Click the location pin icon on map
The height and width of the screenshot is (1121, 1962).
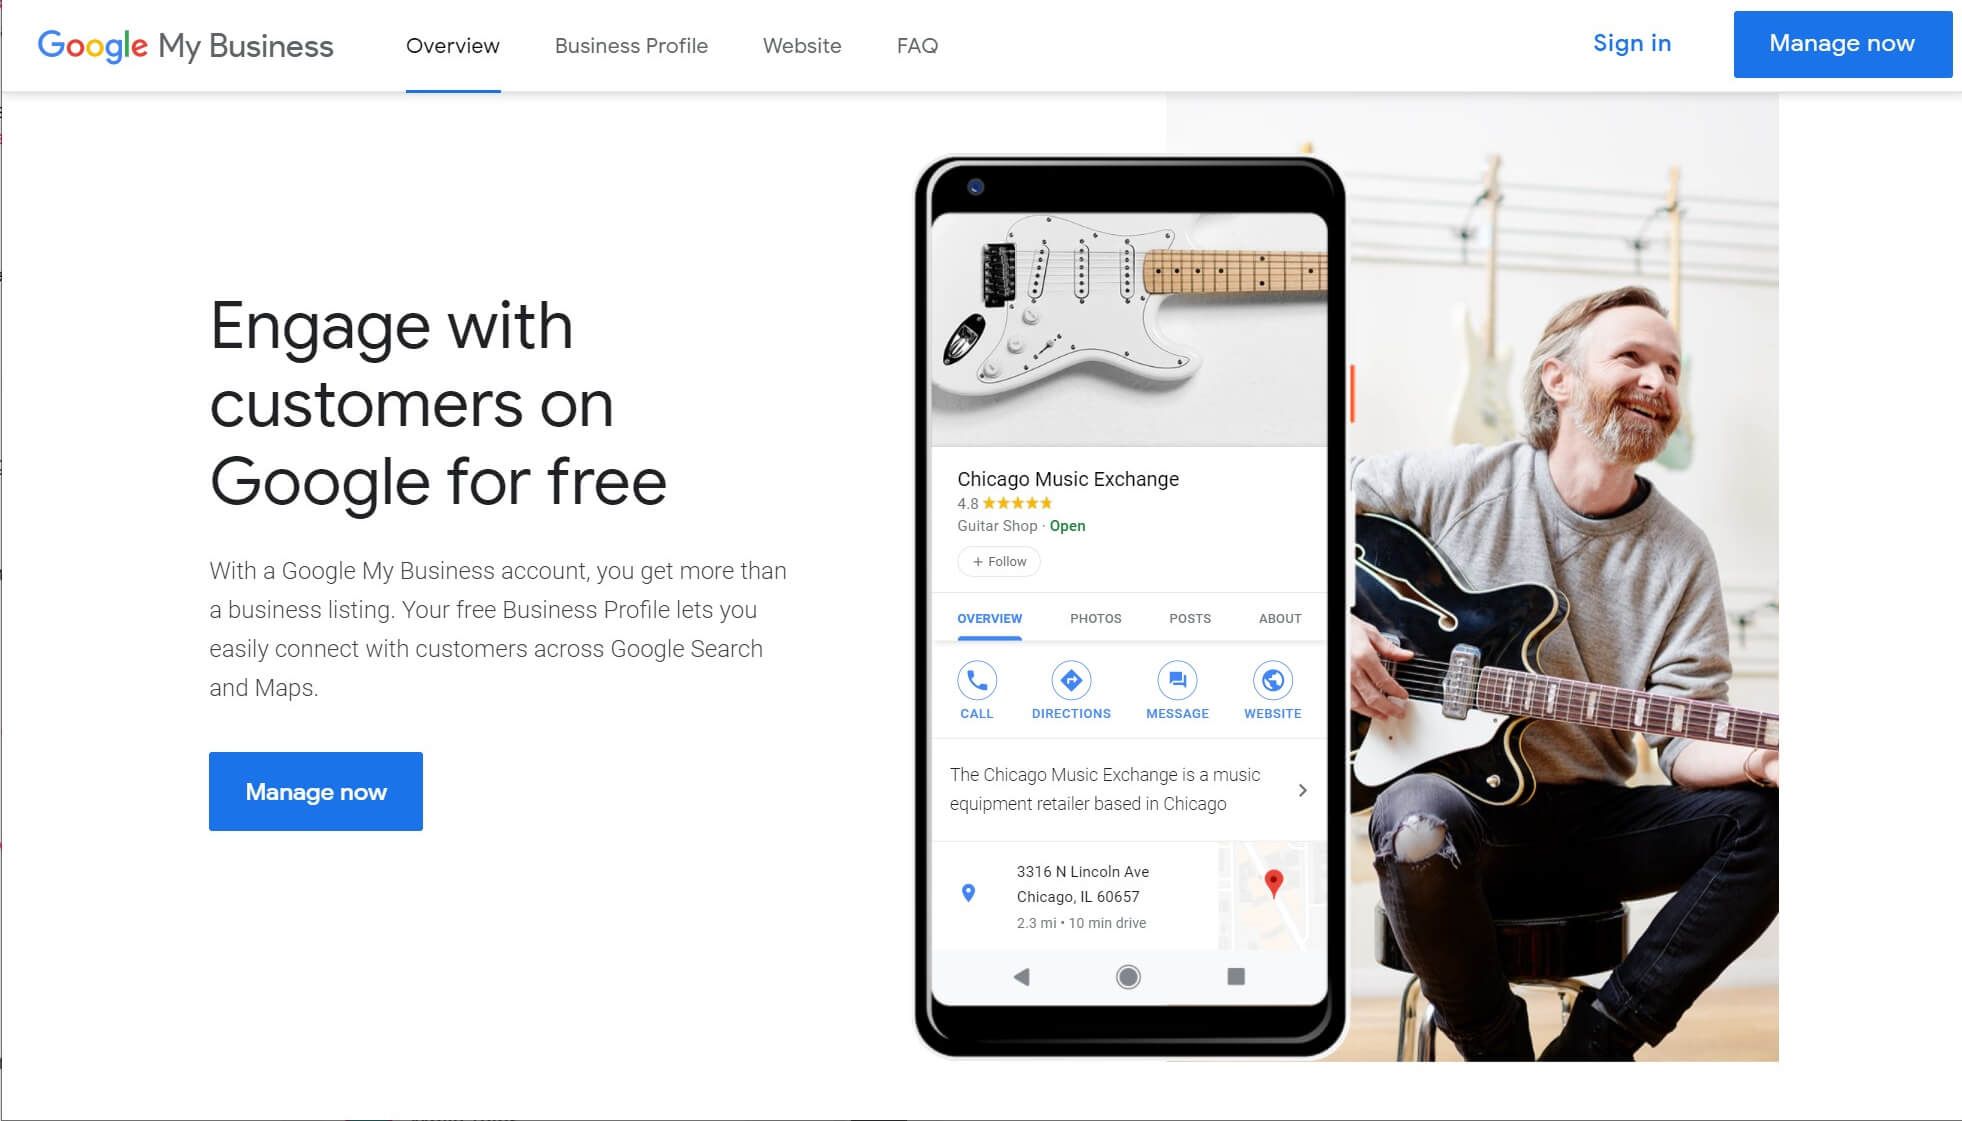[1269, 883]
